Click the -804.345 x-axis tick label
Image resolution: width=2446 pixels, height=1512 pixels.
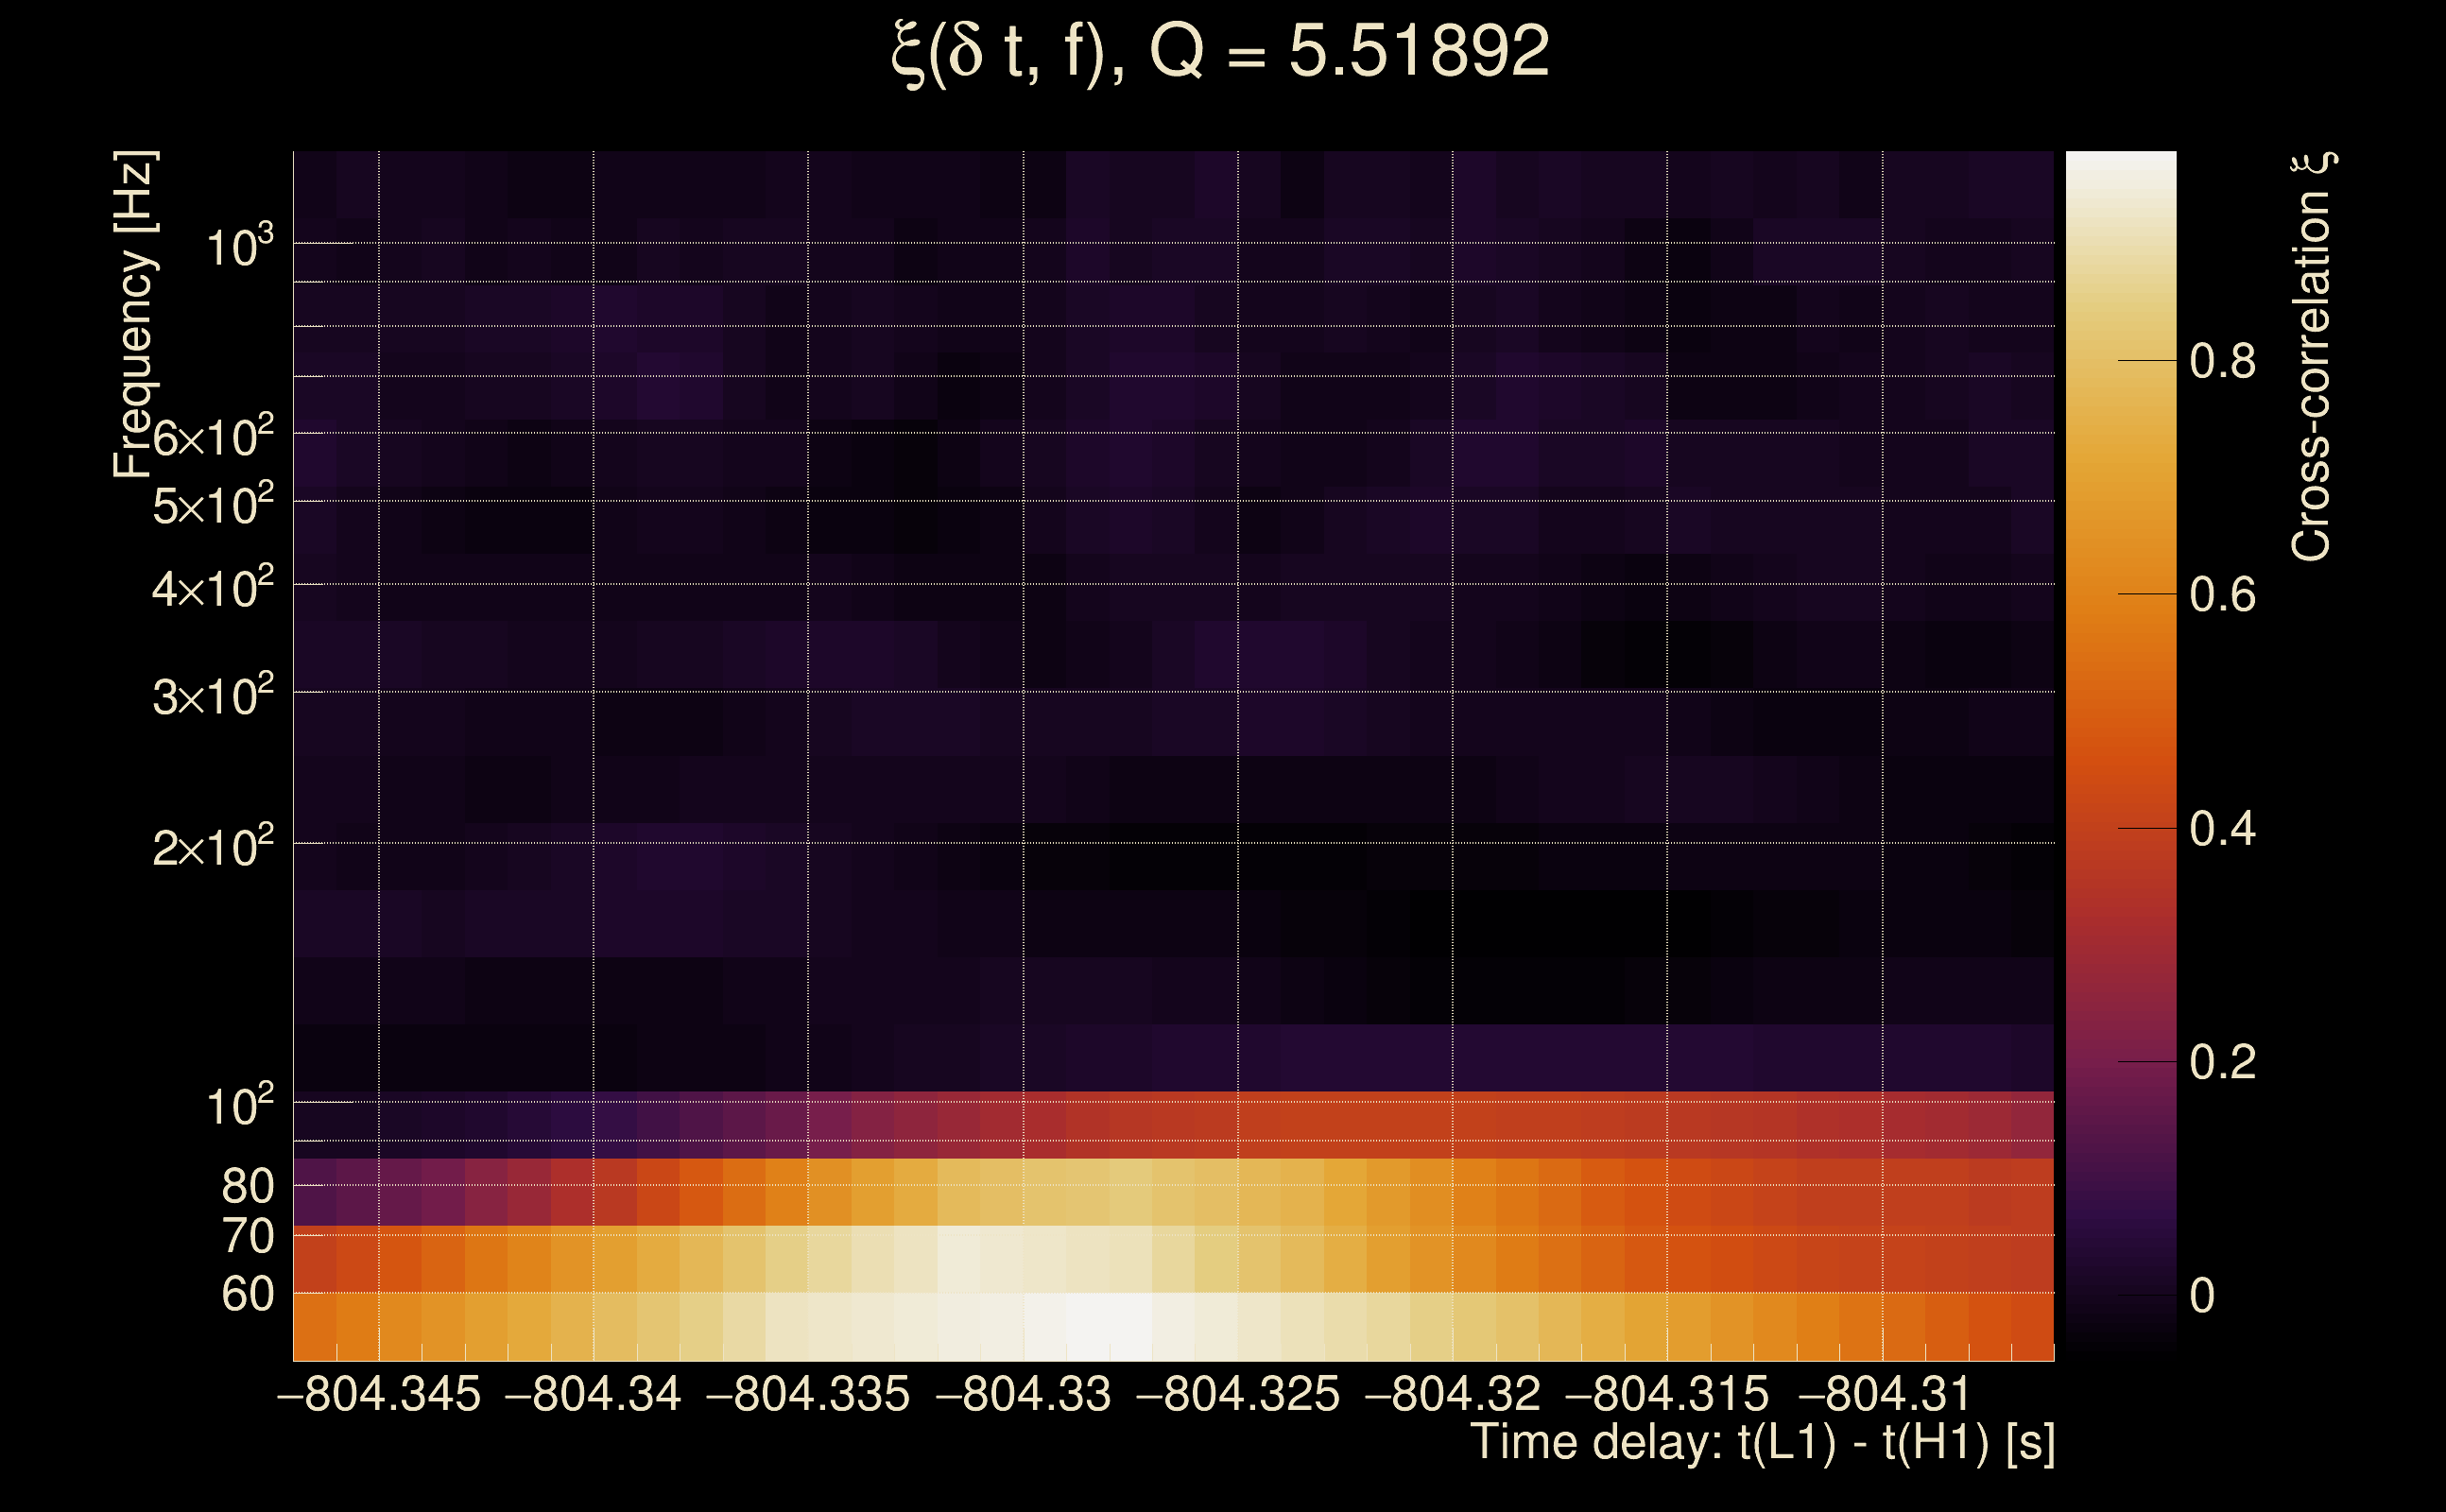pyautogui.click(x=379, y=1394)
